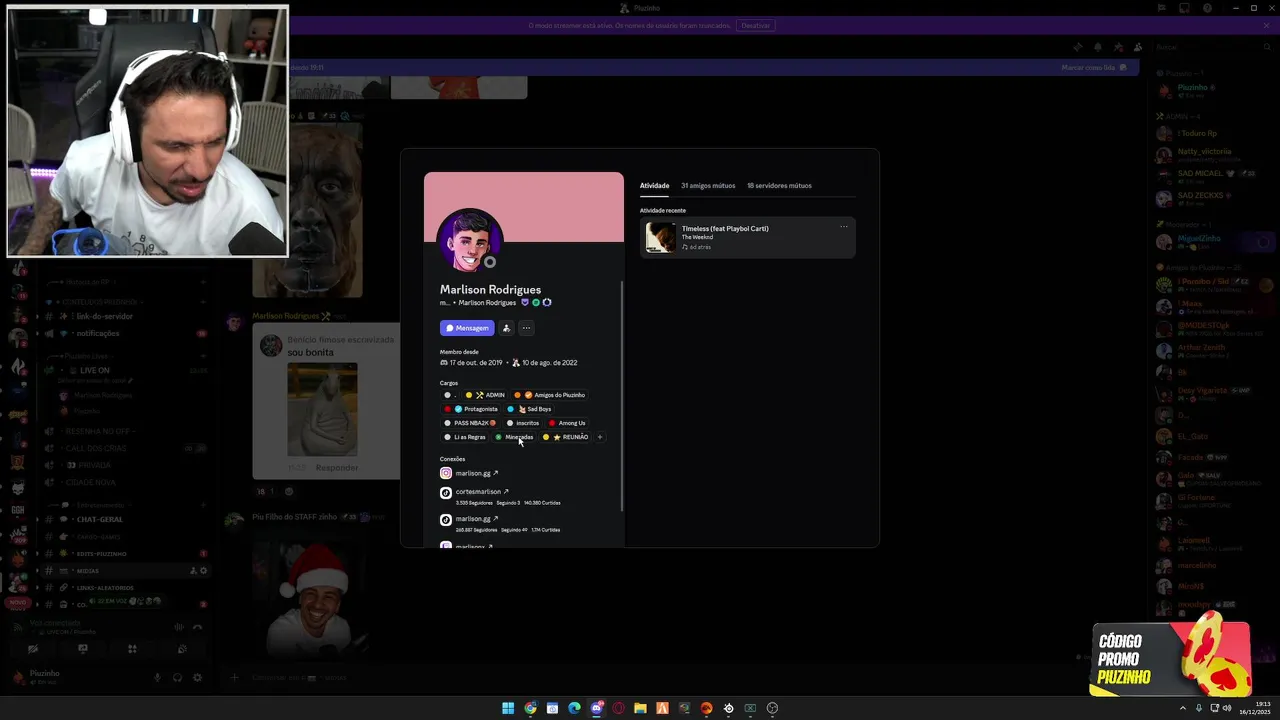This screenshot has width=1280, height=720.
Task: Open options for the Timeless activity card
Action: coord(844,227)
